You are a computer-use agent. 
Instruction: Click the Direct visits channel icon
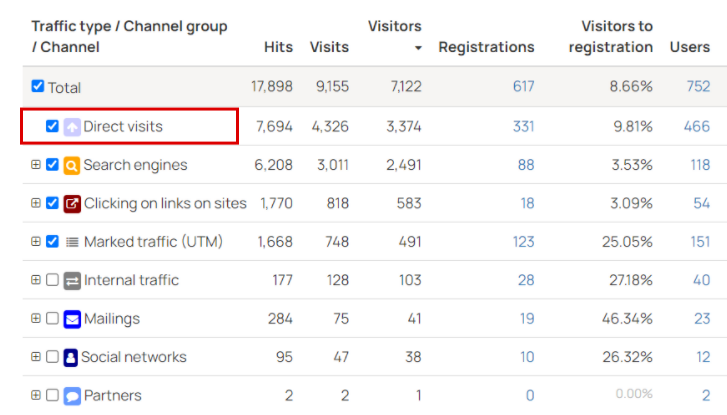click(72, 127)
